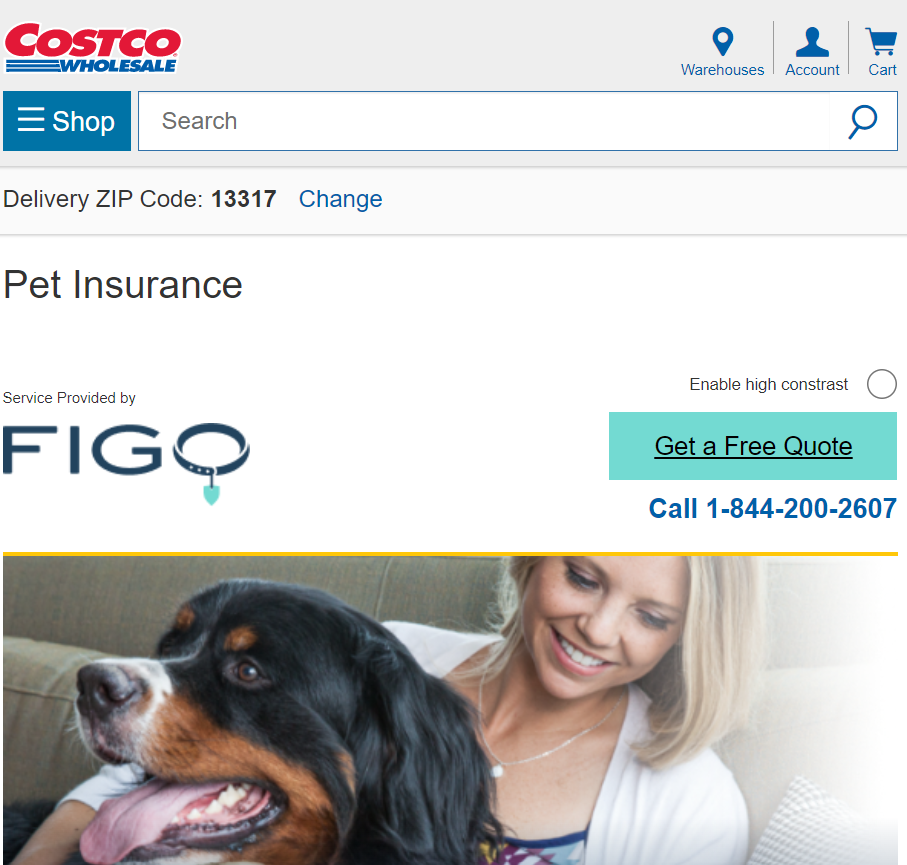Click the Costco Wholesale logo
The image size is (907, 865).
93,48
